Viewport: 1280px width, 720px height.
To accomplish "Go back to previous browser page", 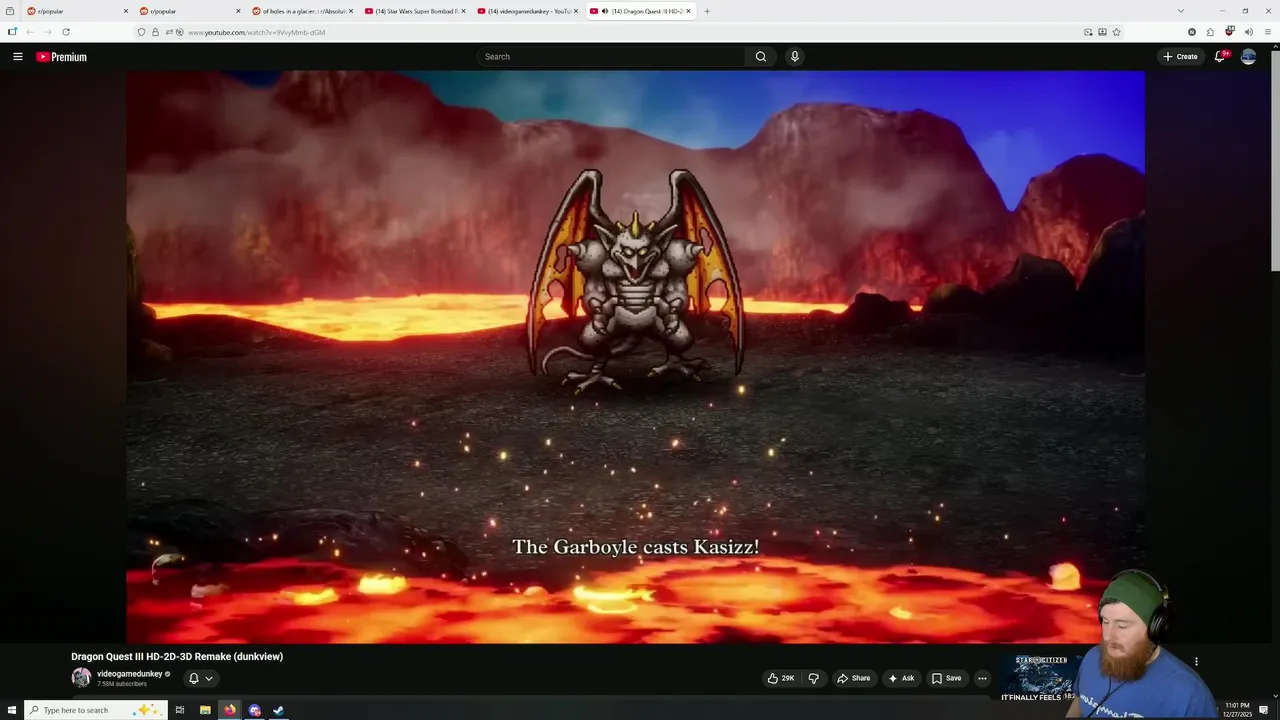I will click(30, 32).
